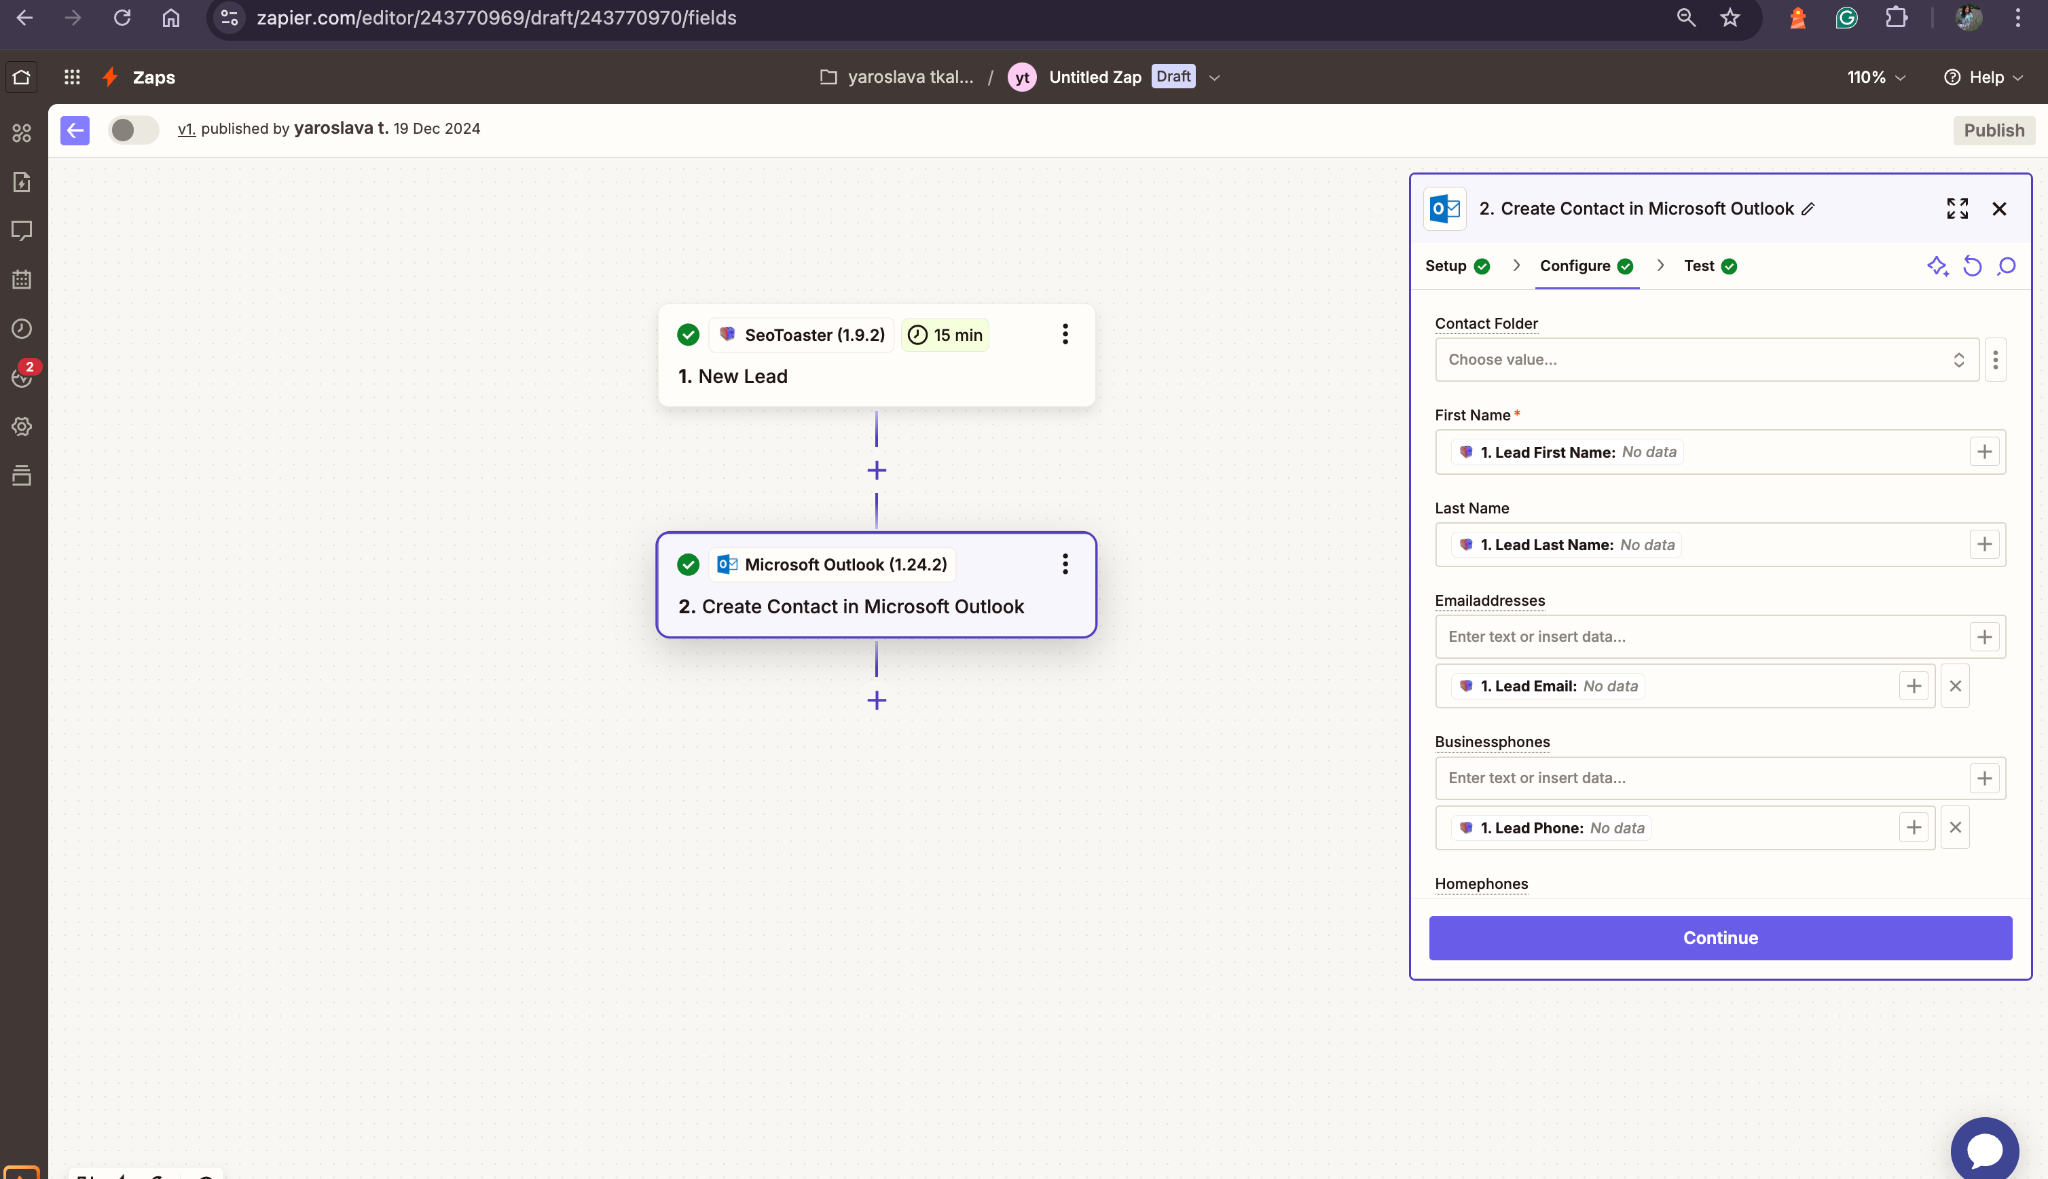Select the SeoToaster New Lead trigger card
The image size is (2048, 1179).
tap(876, 355)
